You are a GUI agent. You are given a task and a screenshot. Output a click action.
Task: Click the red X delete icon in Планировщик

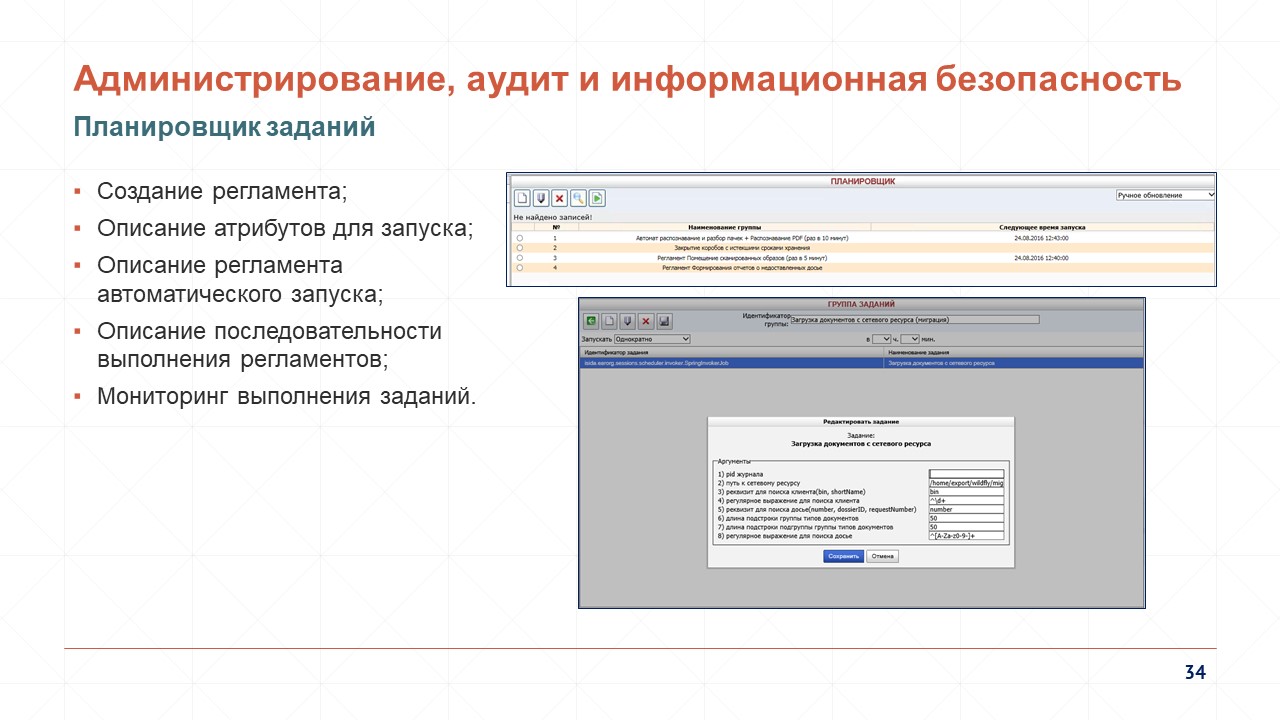click(559, 198)
